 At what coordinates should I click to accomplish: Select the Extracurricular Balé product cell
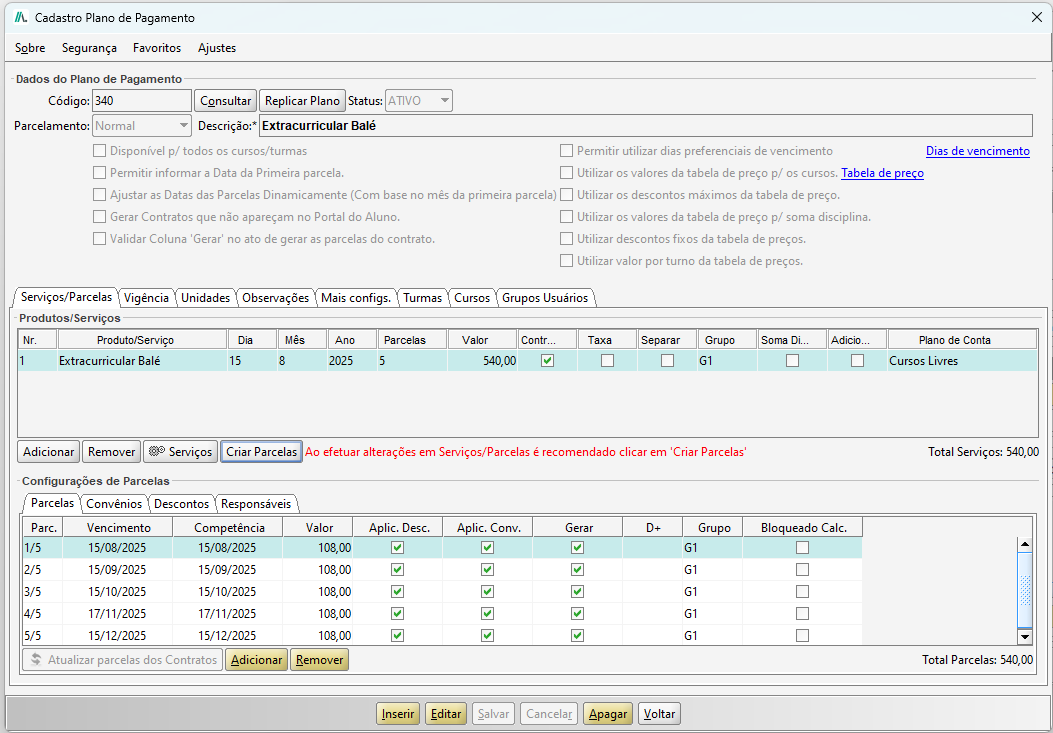click(142, 361)
